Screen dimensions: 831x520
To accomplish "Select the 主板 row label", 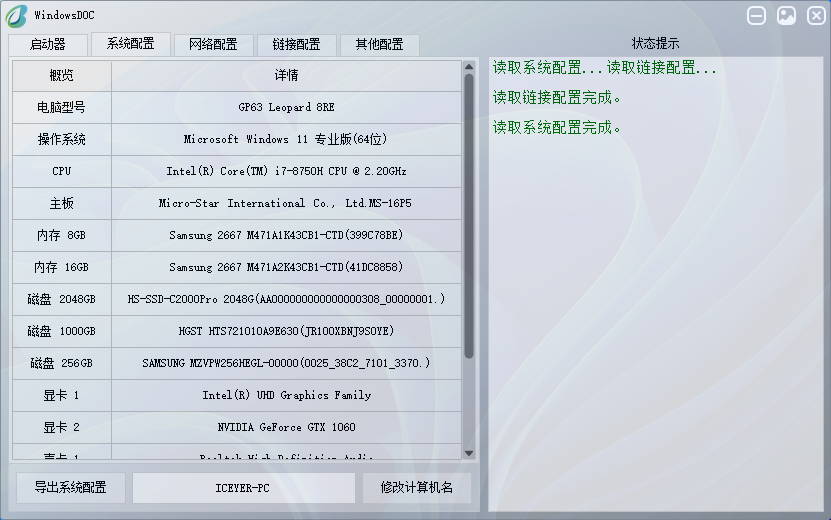I will click(x=61, y=204).
